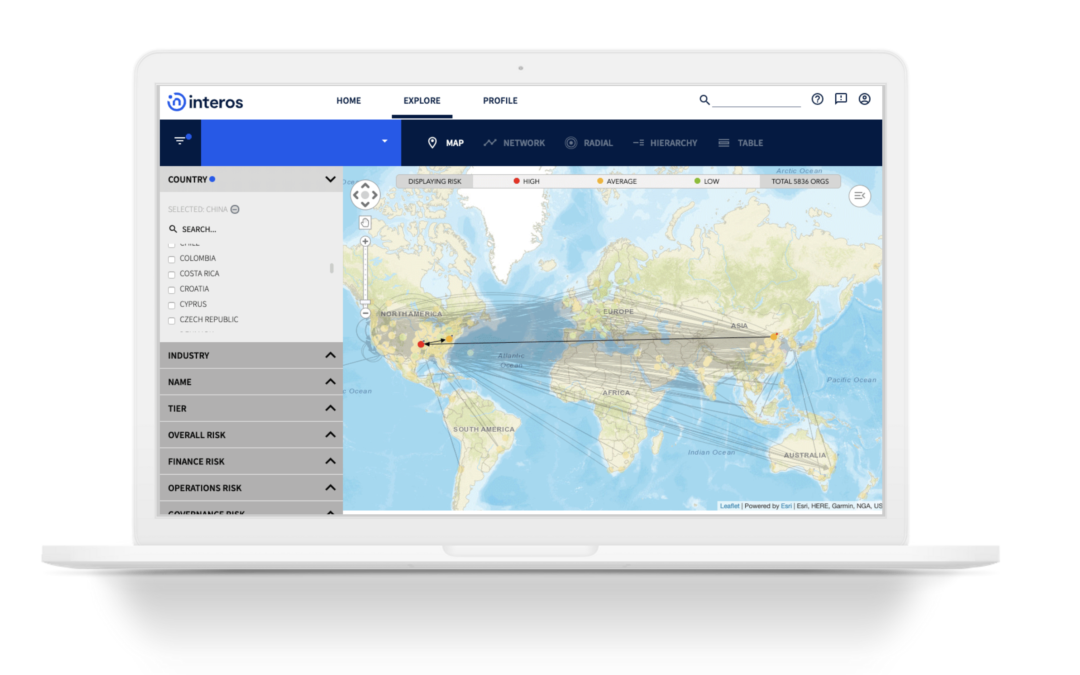Open the map side list icon
The width and height of the screenshot is (1080, 675).
(x=860, y=196)
